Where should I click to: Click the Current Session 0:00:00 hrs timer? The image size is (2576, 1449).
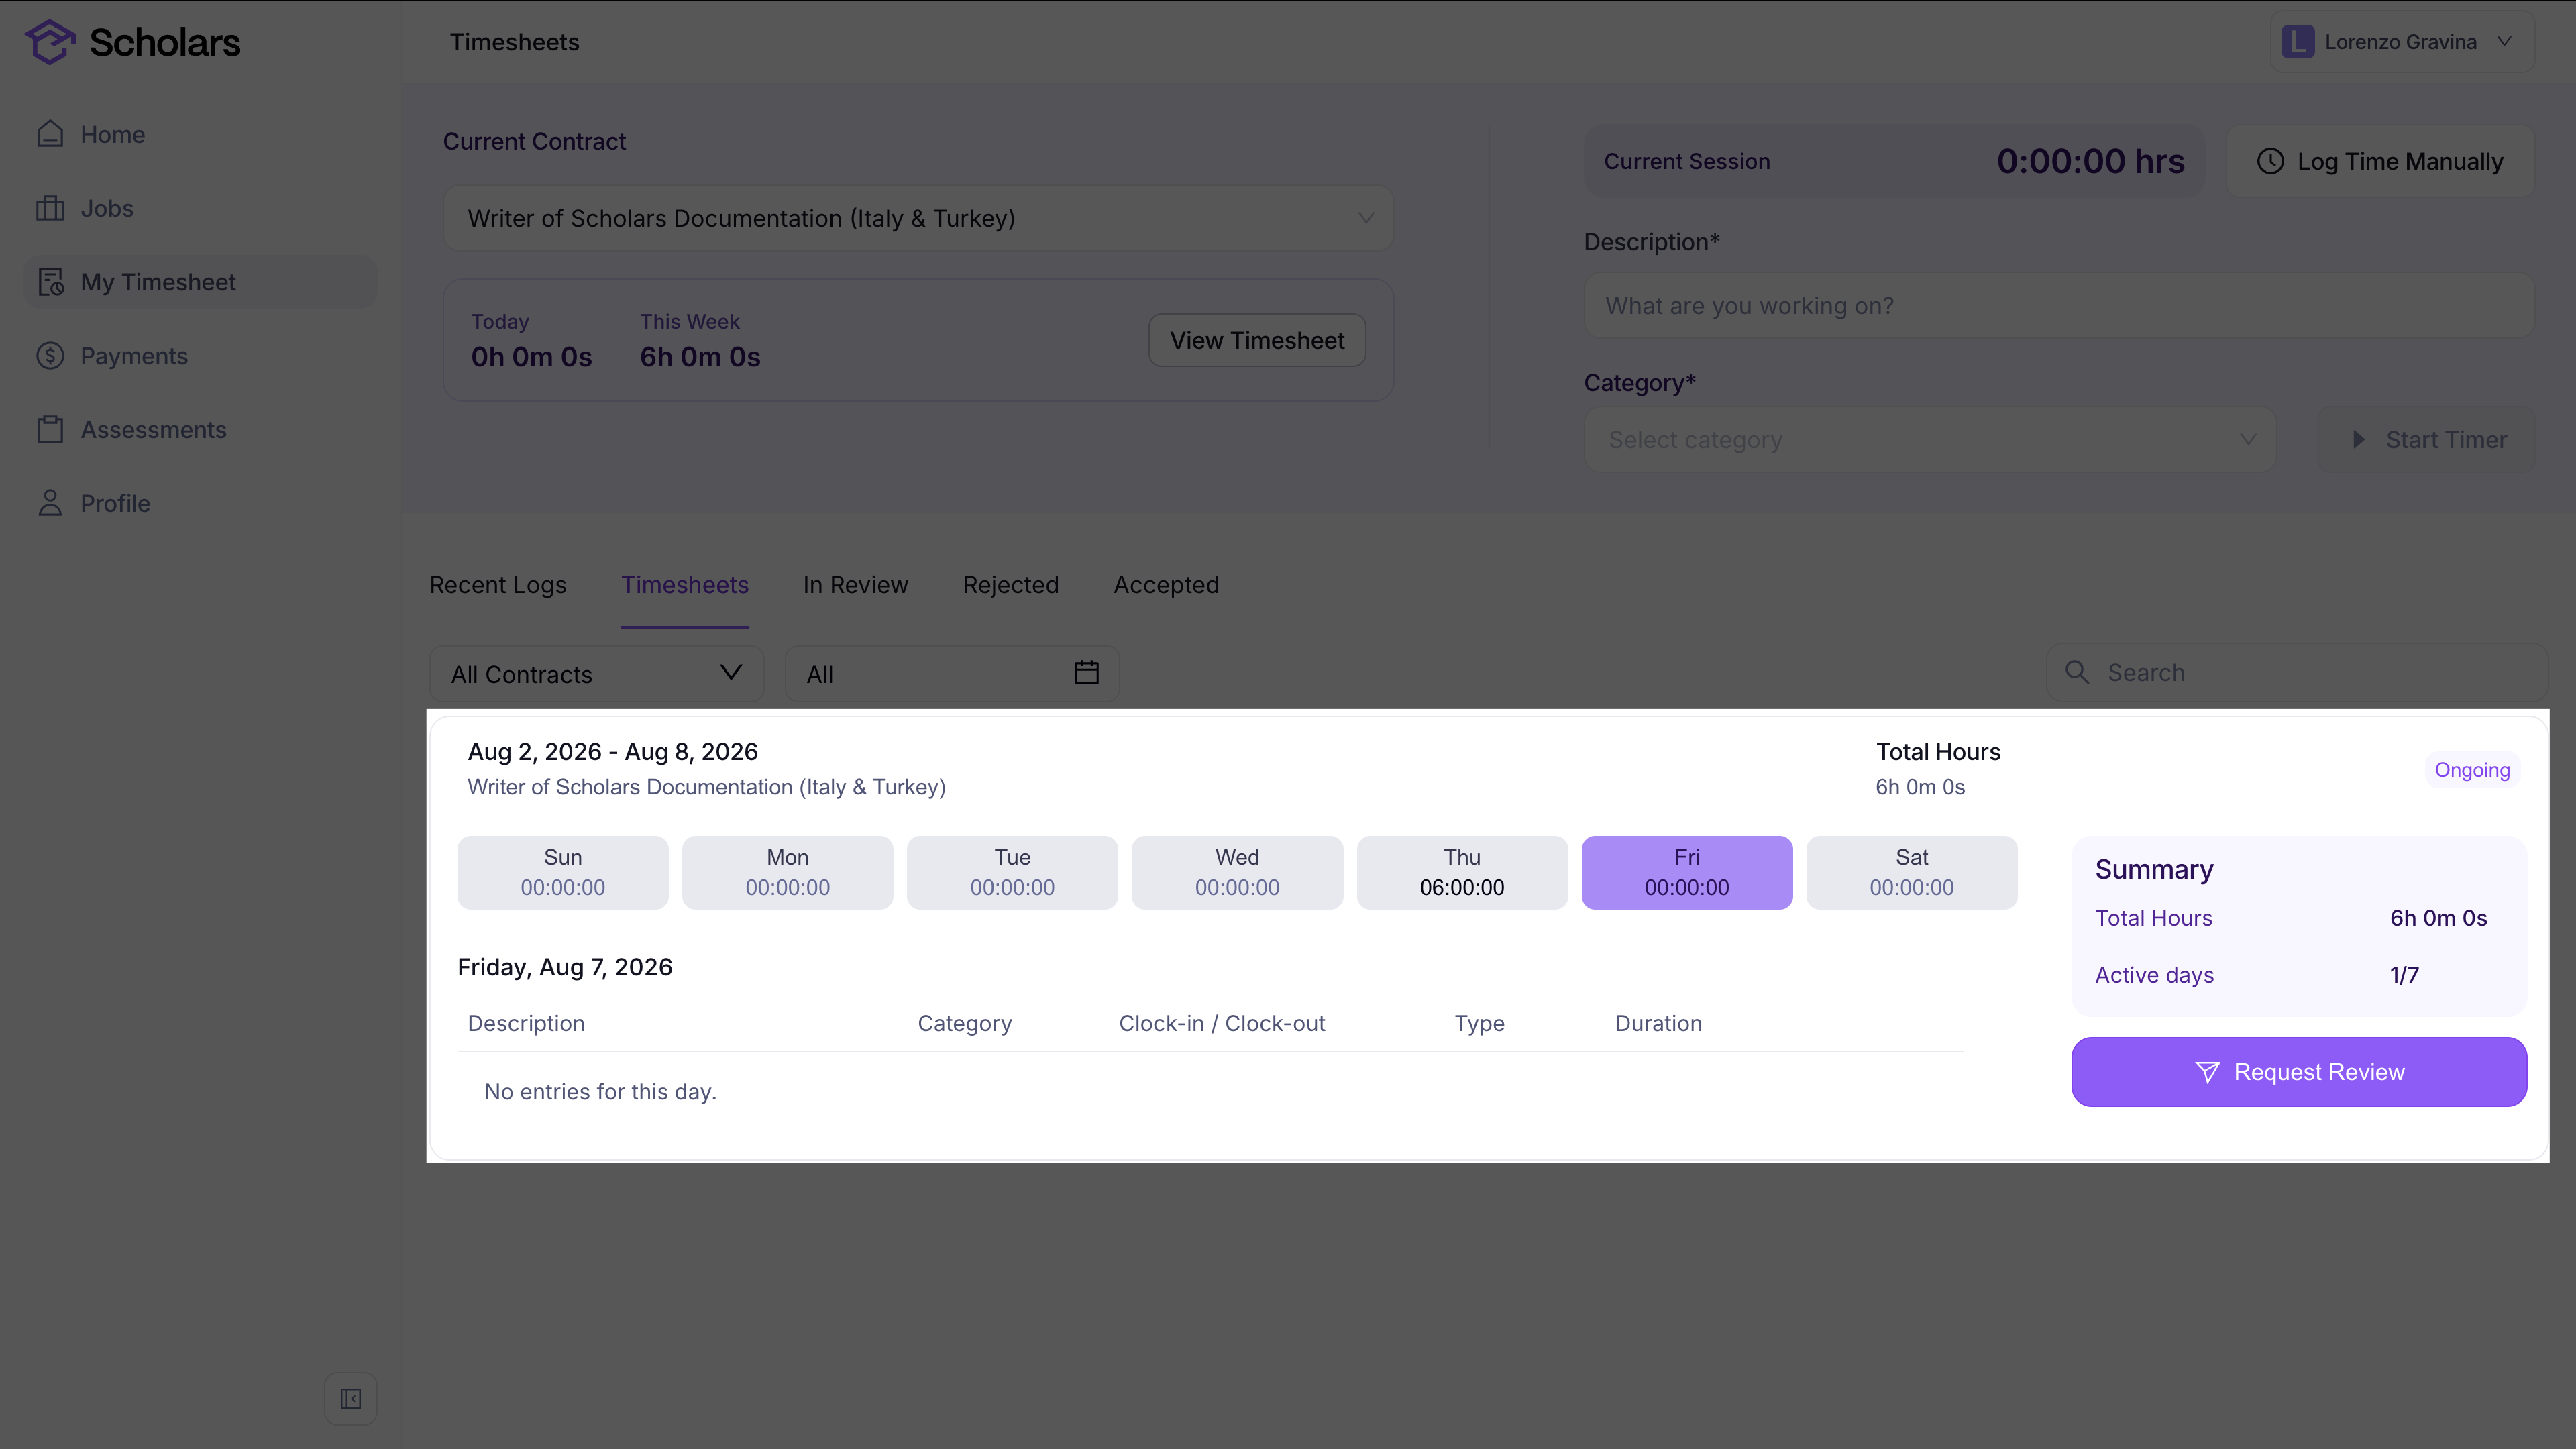point(2090,161)
